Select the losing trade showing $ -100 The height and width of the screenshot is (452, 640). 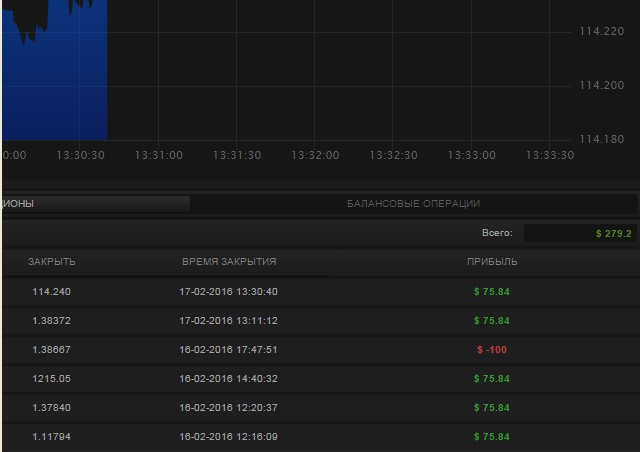[492, 350]
